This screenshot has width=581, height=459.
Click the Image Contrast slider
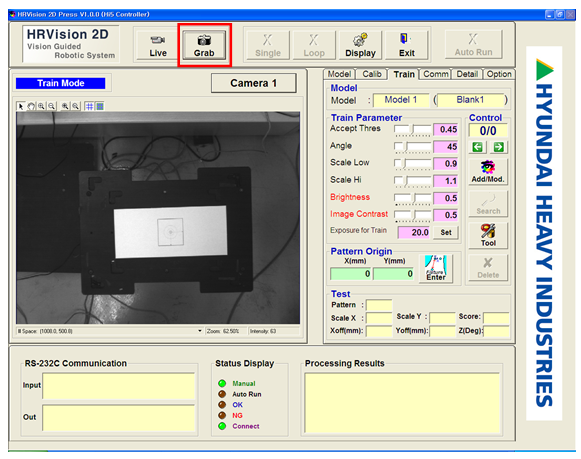pos(413,216)
